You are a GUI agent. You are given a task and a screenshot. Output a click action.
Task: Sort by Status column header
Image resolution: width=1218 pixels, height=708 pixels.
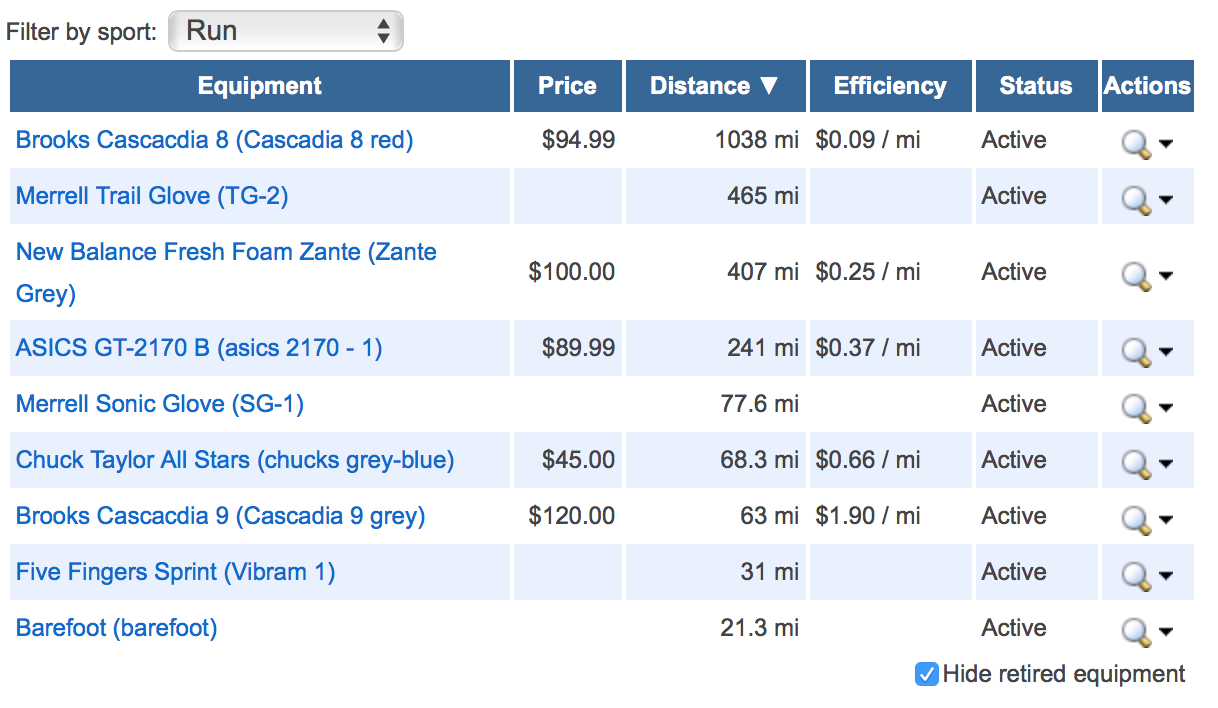(1036, 86)
